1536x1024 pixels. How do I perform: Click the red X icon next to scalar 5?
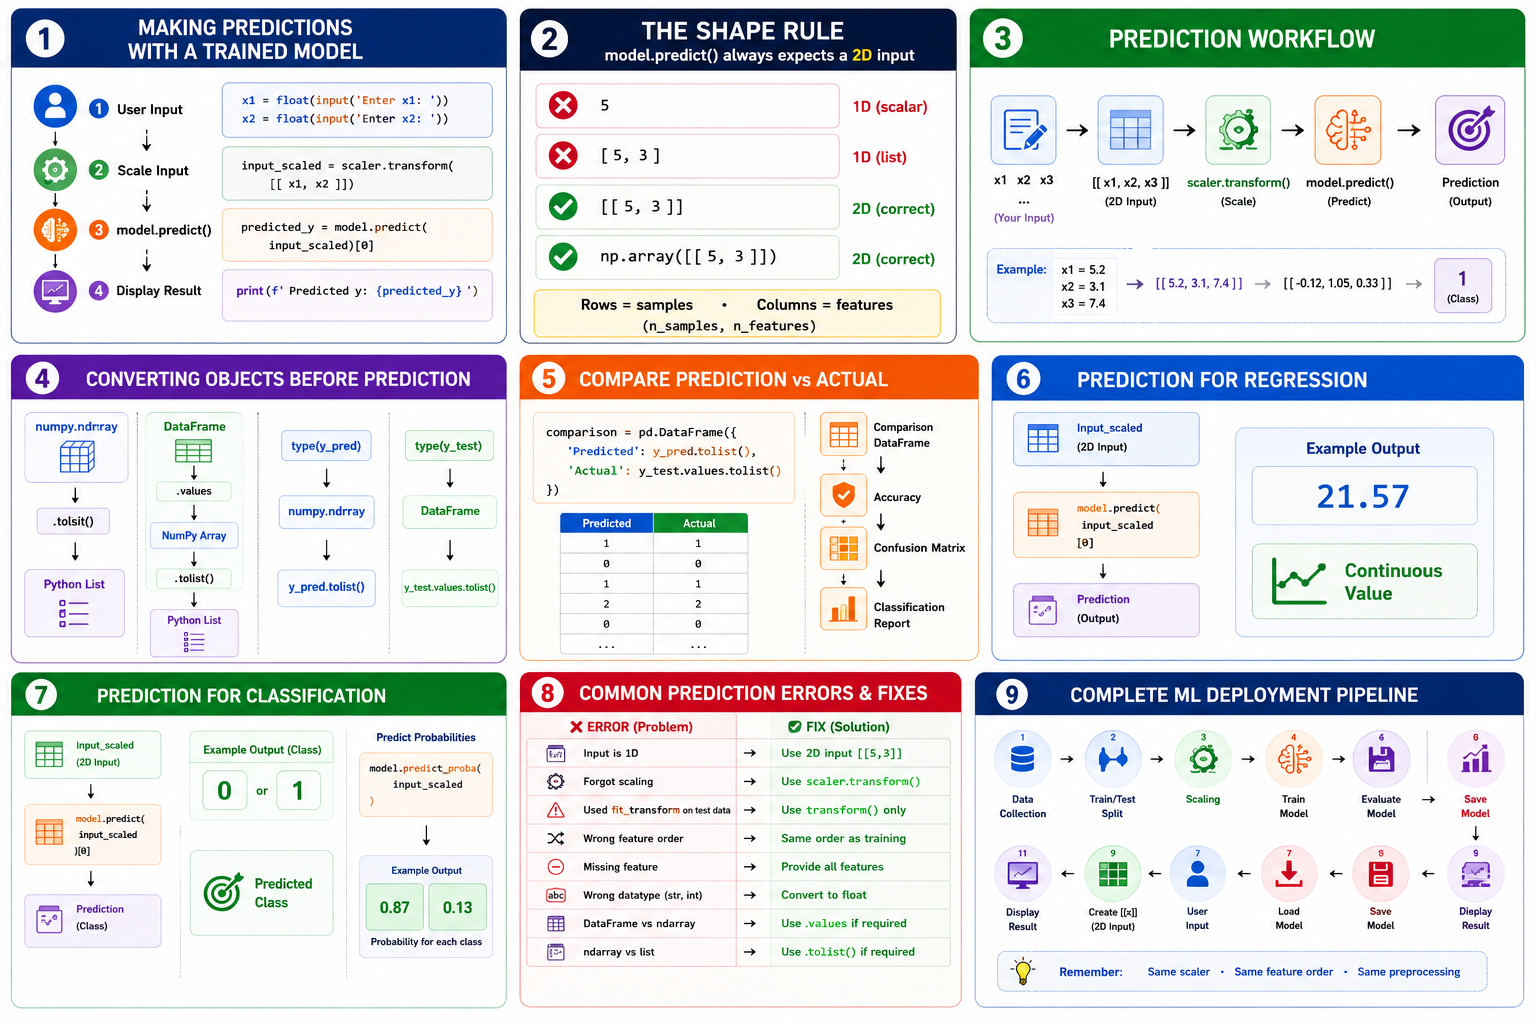click(564, 105)
